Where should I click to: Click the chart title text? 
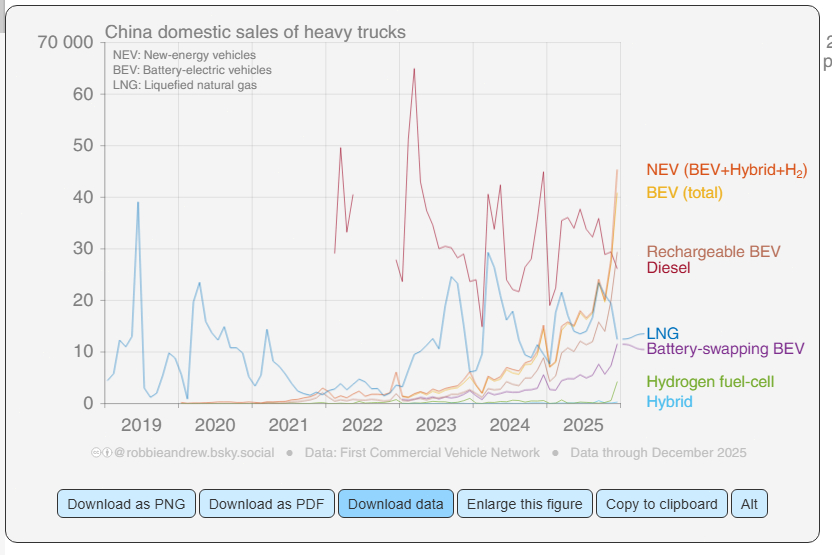255,32
